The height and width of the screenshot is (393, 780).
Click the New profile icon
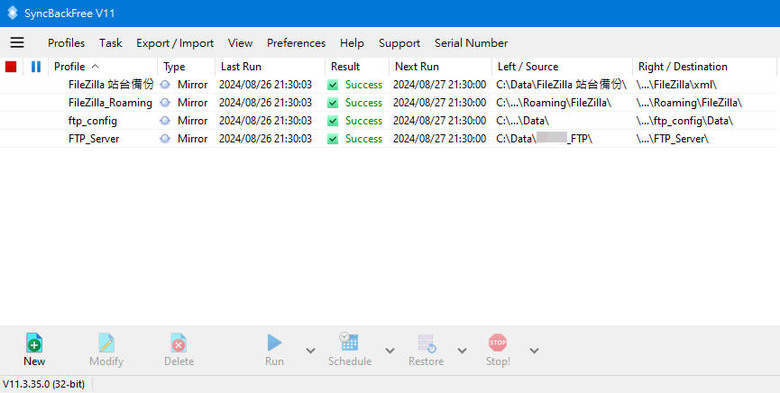point(34,343)
